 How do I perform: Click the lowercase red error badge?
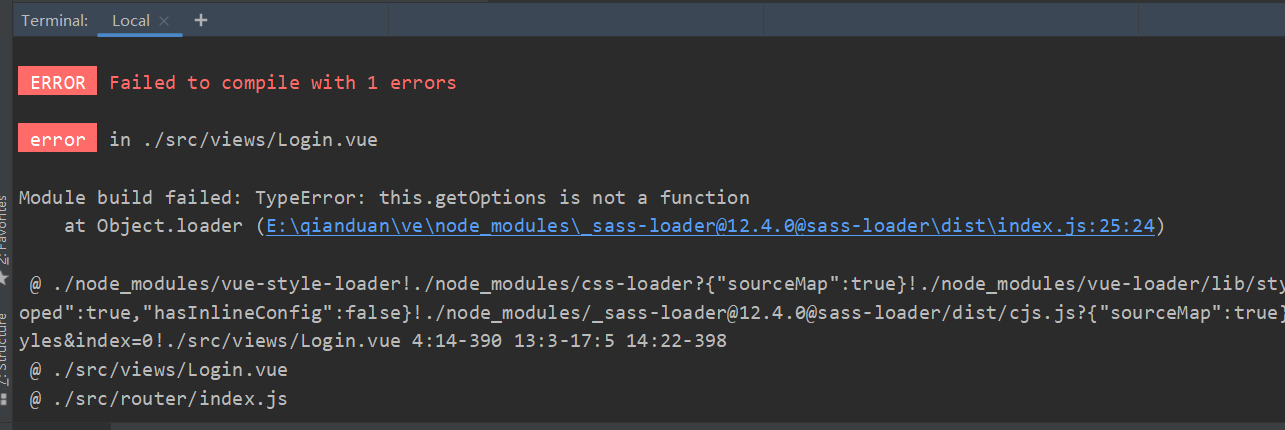click(57, 140)
